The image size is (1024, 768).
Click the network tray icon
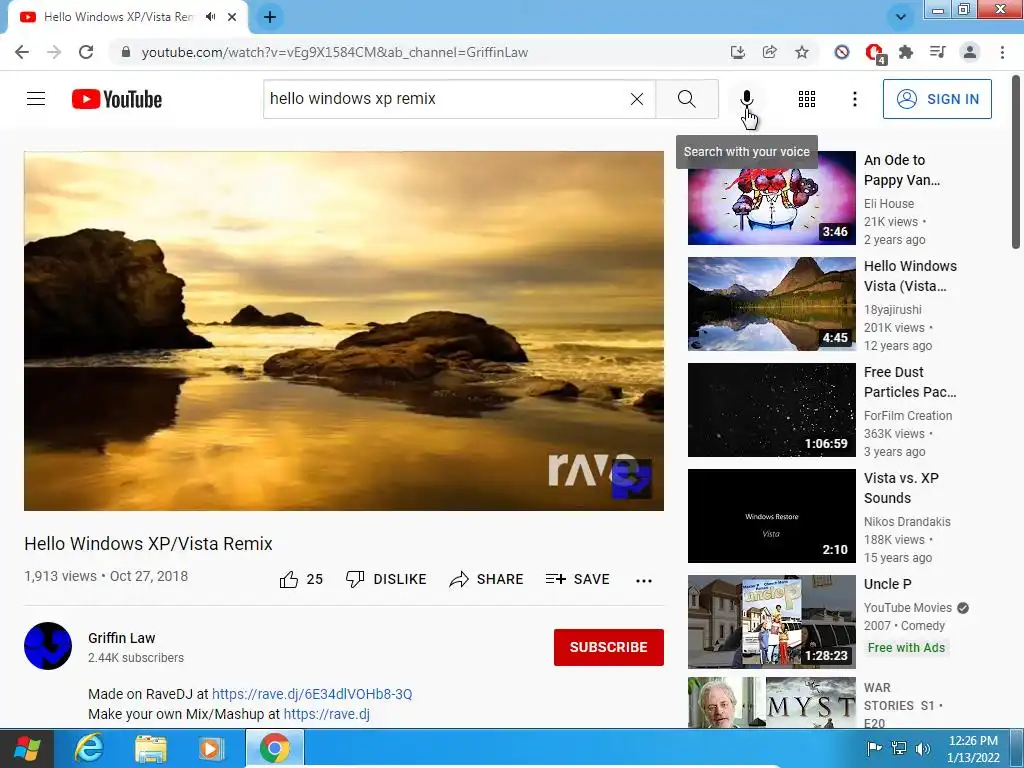(x=899, y=748)
